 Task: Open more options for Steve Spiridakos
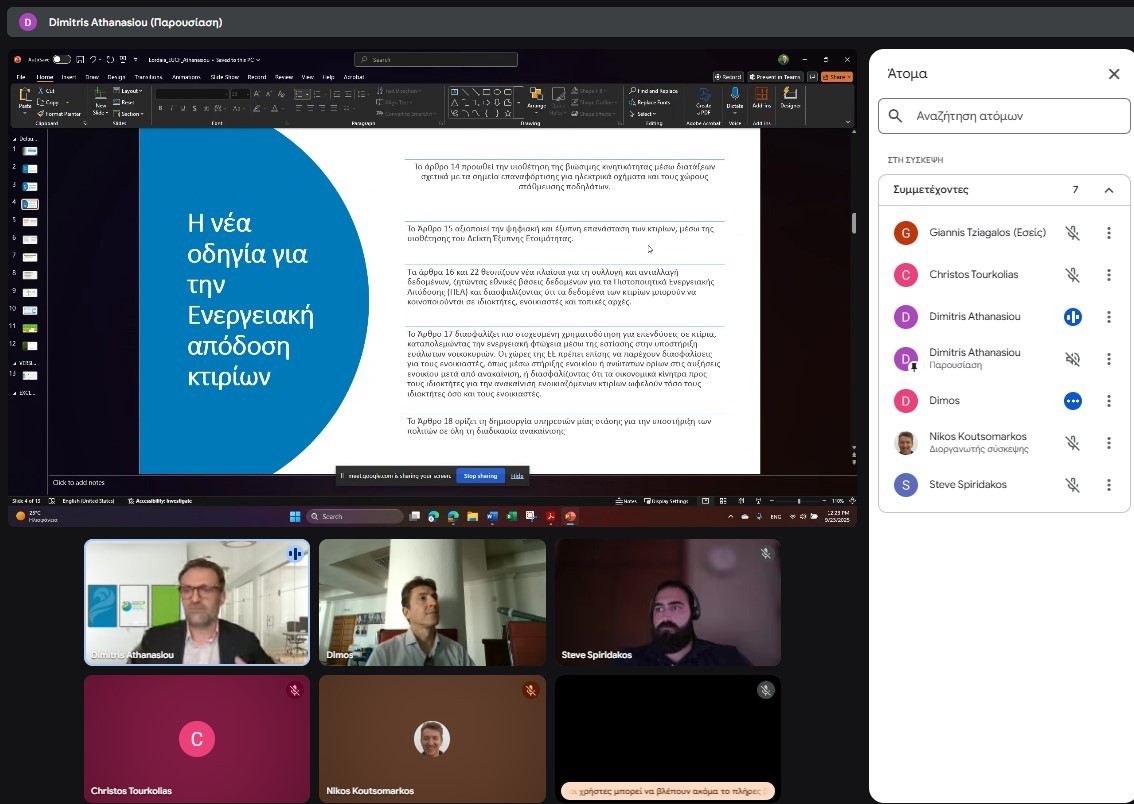pyautogui.click(x=1108, y=485)
